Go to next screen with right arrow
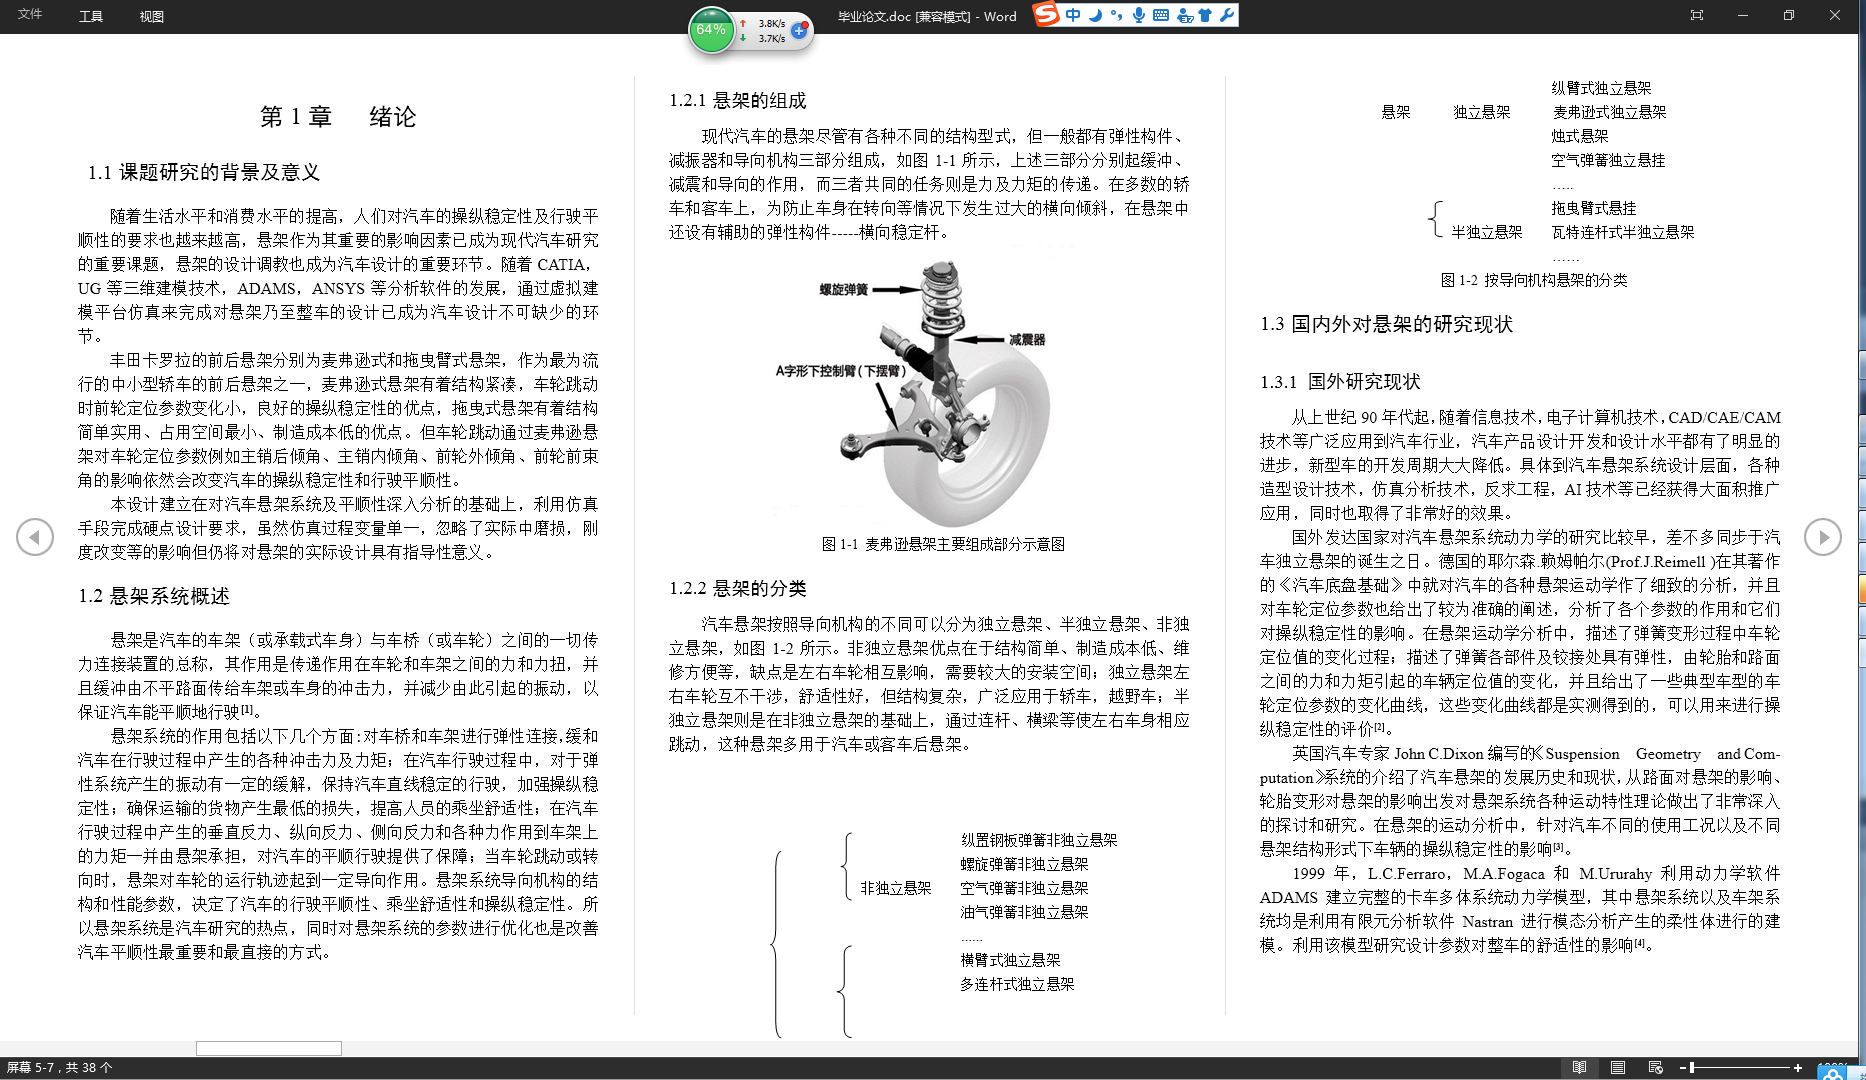Viewport: 1866px width, 1080px height. 1823,537
